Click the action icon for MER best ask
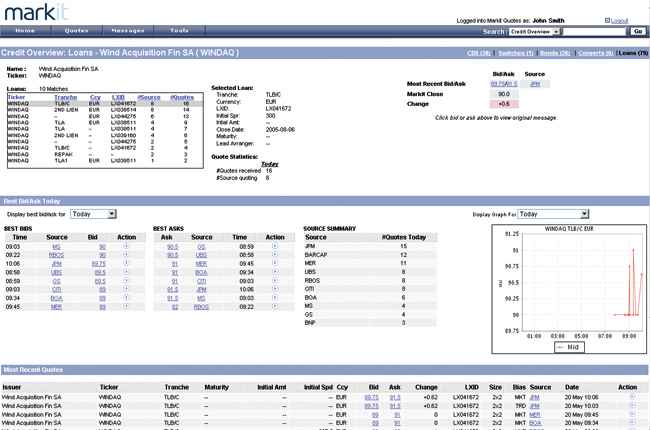This screenshot has height=430, width=650. pyautogui.click(x=275, y=263)
